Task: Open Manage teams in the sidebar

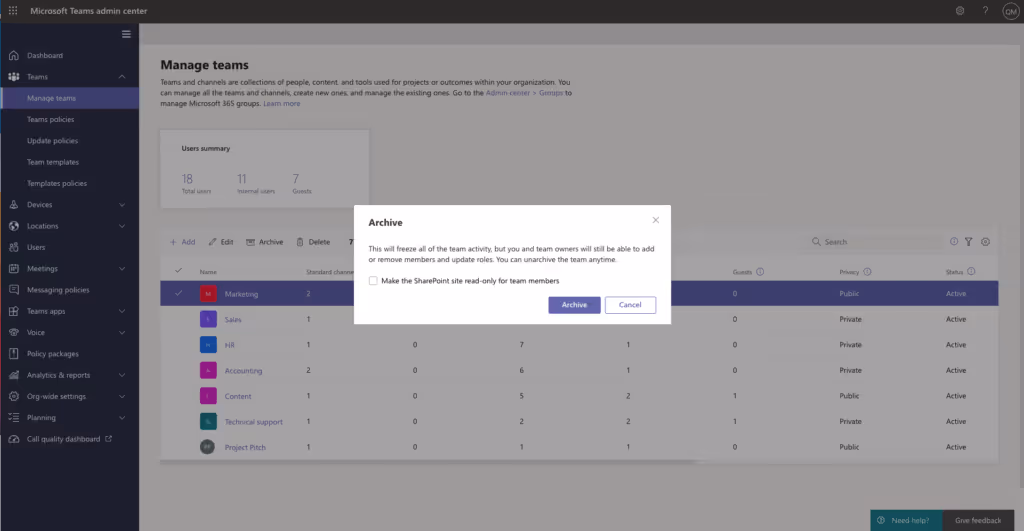Action: pyautogui.click(x=70, y=98)
